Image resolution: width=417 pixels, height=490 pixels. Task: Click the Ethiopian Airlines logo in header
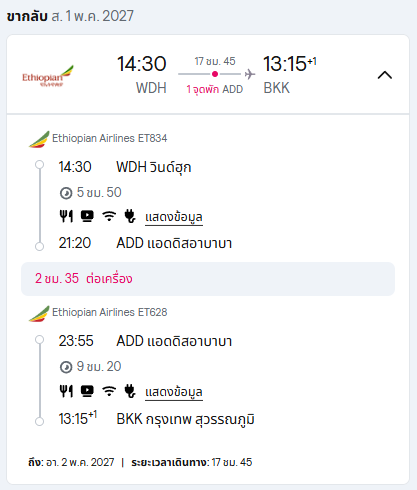click(48, 76)
